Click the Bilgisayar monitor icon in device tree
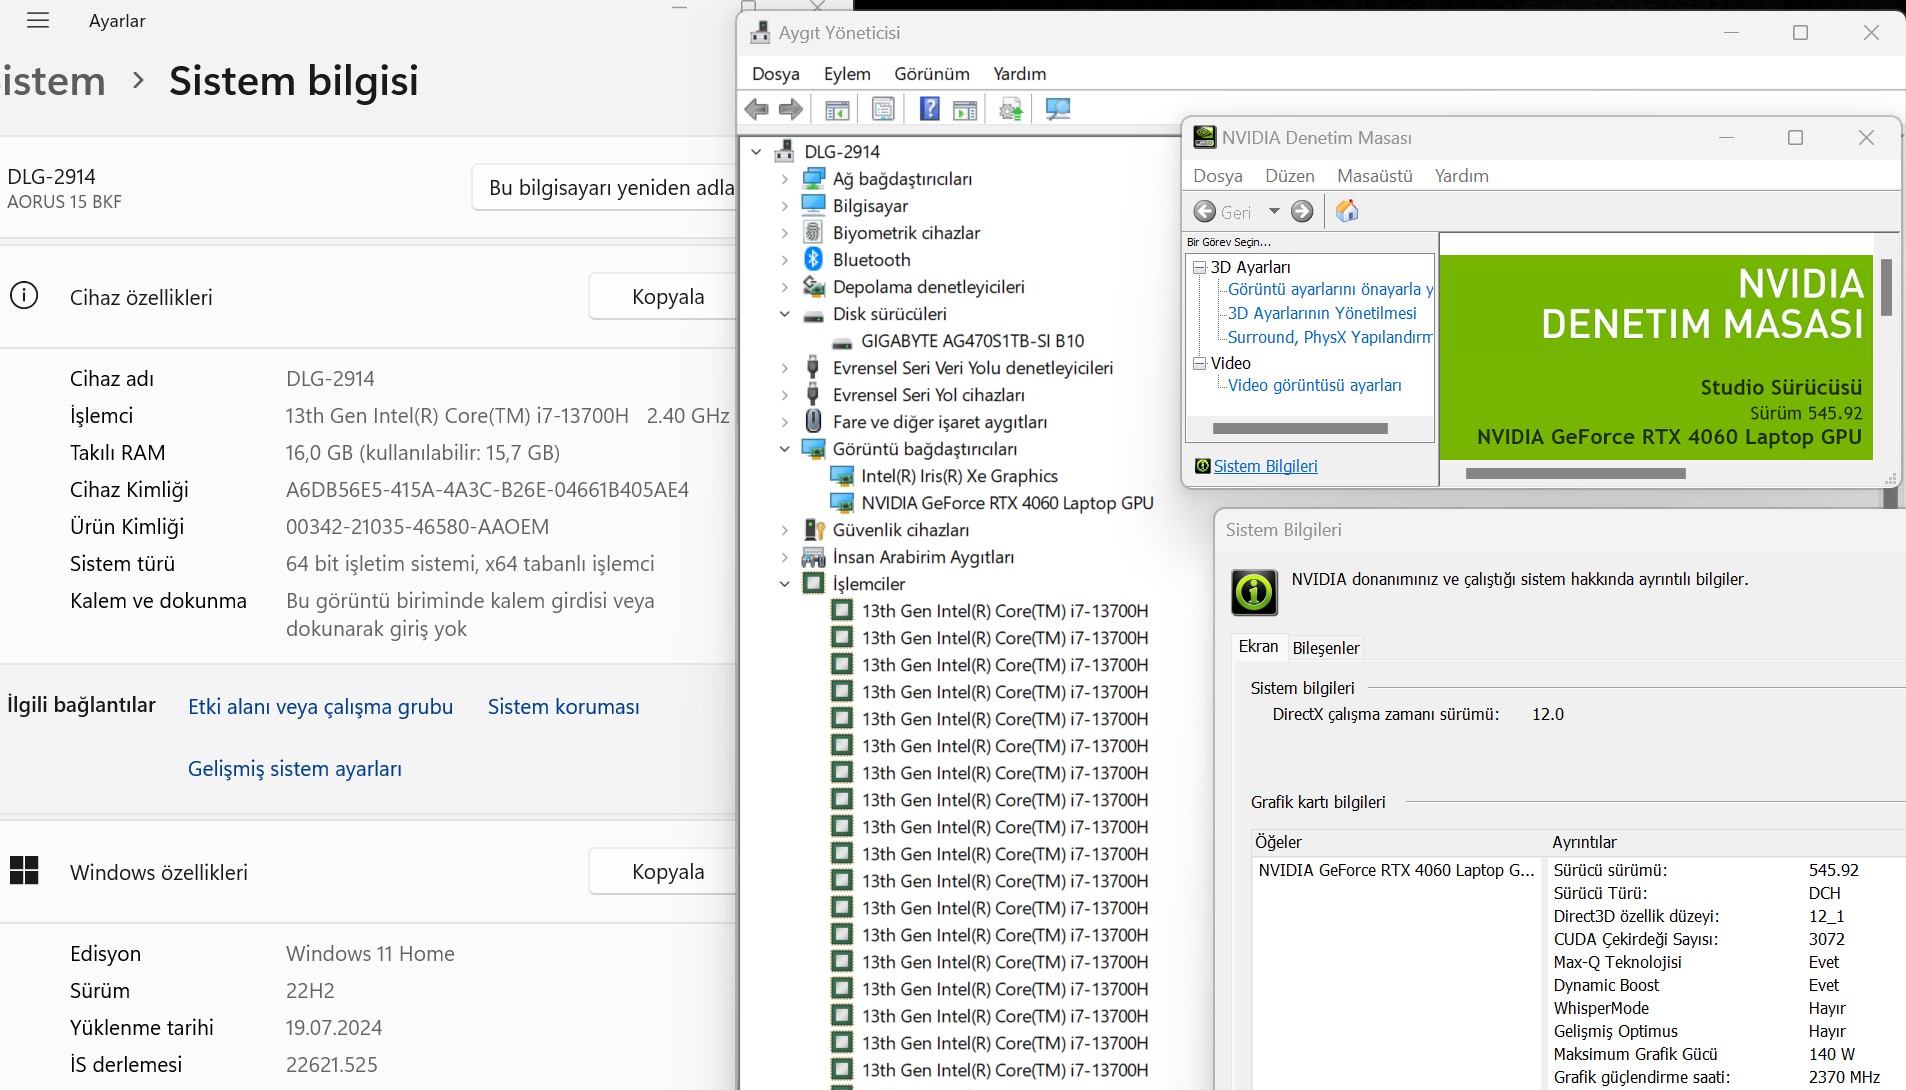This screenshot has width=1906, height=1090. (x=814, y=205)
